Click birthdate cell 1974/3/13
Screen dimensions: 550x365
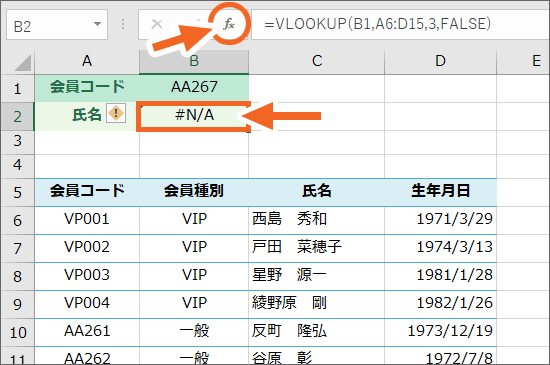pyautogui.click(x=441, y=249)
